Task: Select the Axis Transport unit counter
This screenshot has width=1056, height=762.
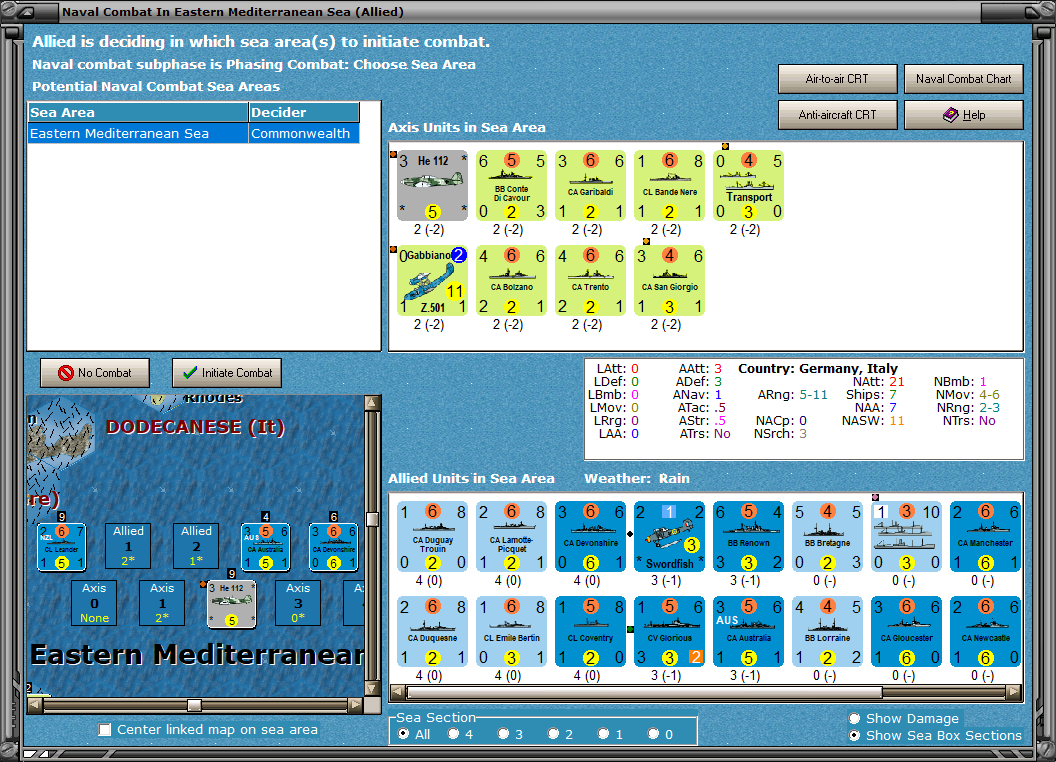Action: [x=748, y=185]
